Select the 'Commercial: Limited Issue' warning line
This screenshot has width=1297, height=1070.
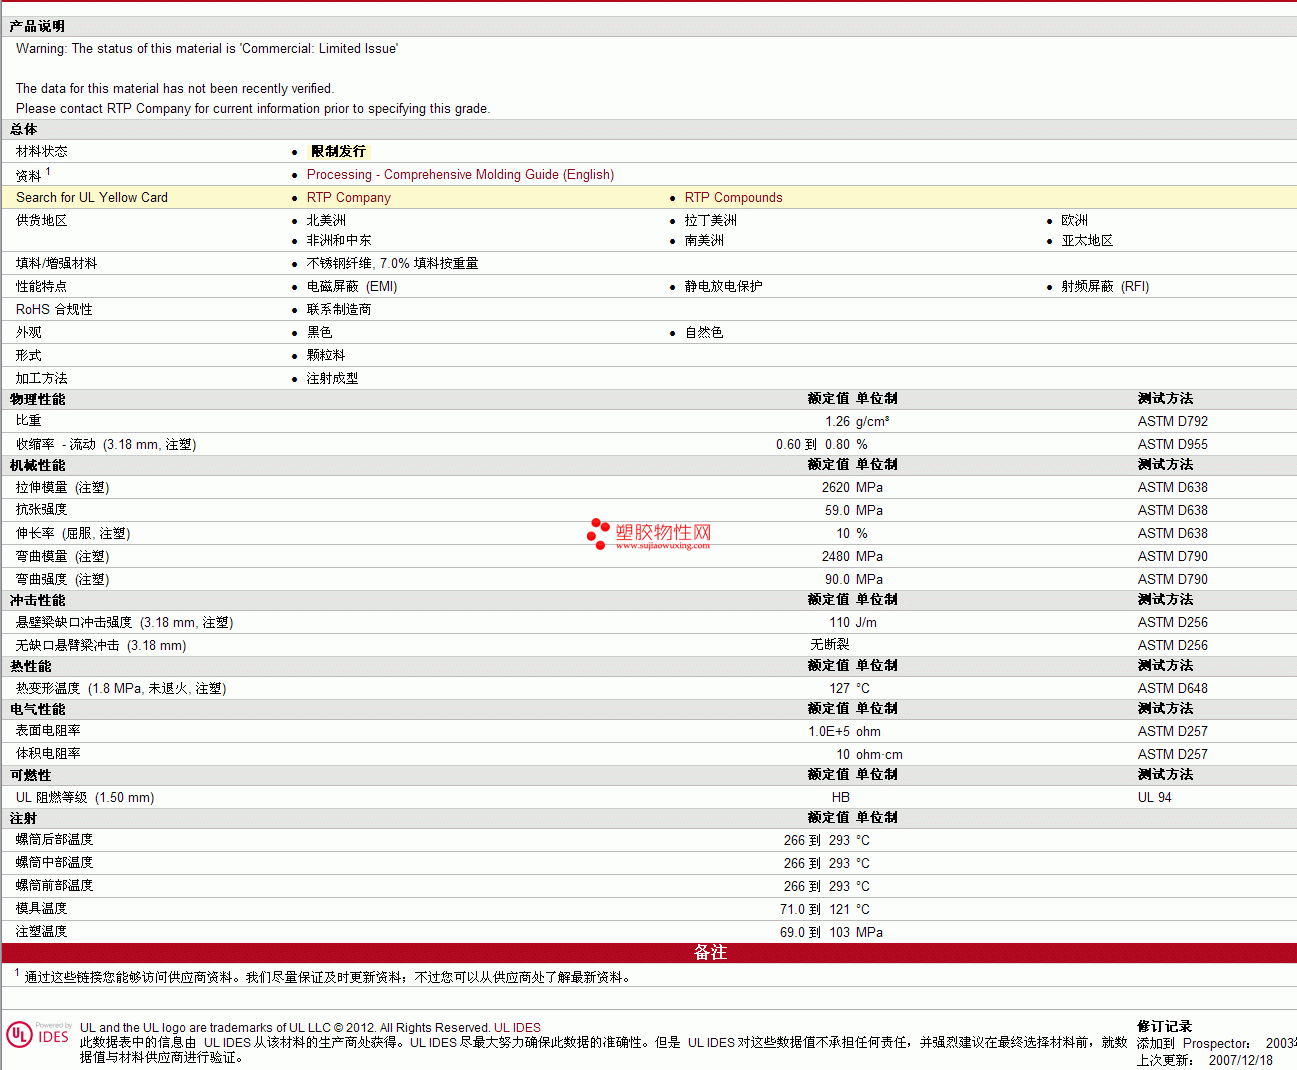tap(207, 48)
